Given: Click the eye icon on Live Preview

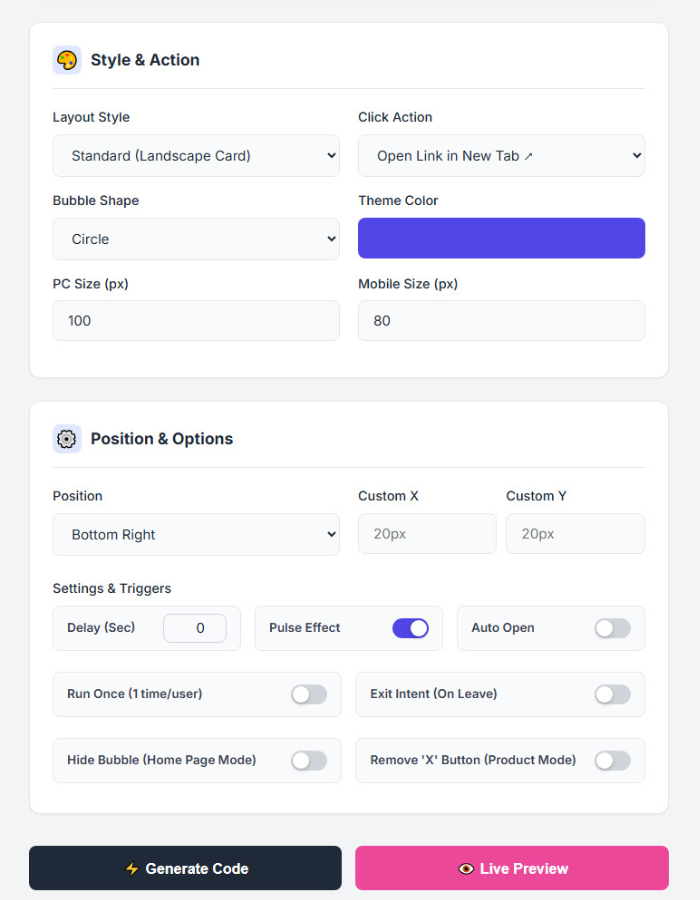Looking at the screenshot, I should [x=466, y=868].
